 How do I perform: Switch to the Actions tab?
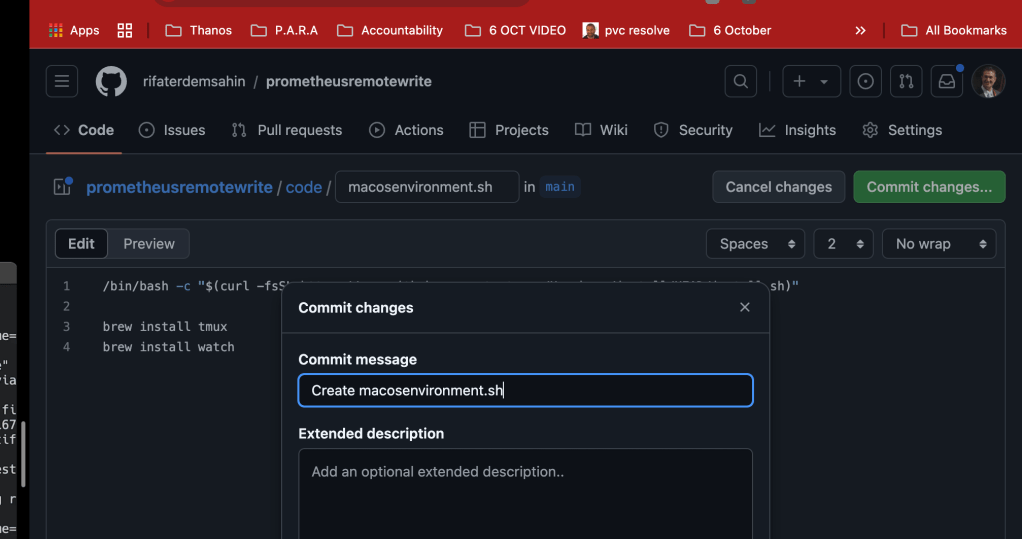click(406, 130)
